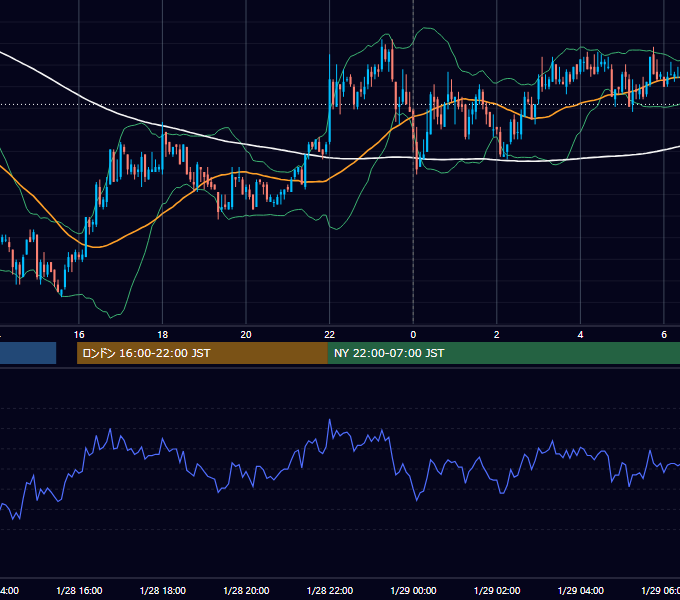Click the 1/29 00:00 date label
The height and width of the screenshot is (600, 680).
(x=413, y=591)
